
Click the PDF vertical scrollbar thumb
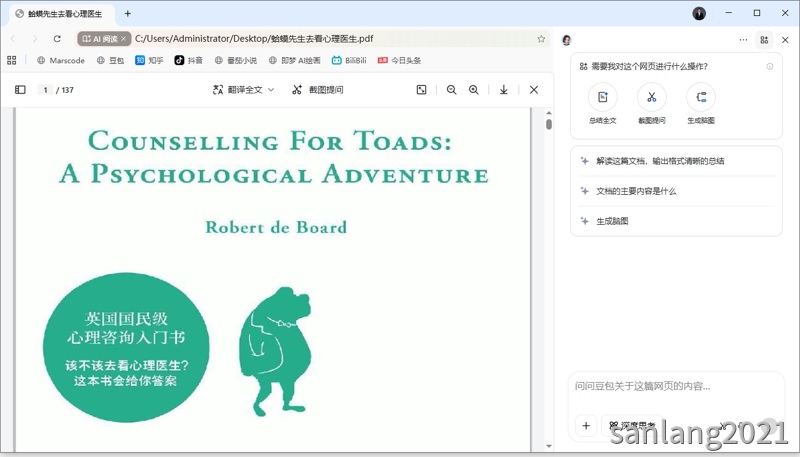click(x=549, y=124)
